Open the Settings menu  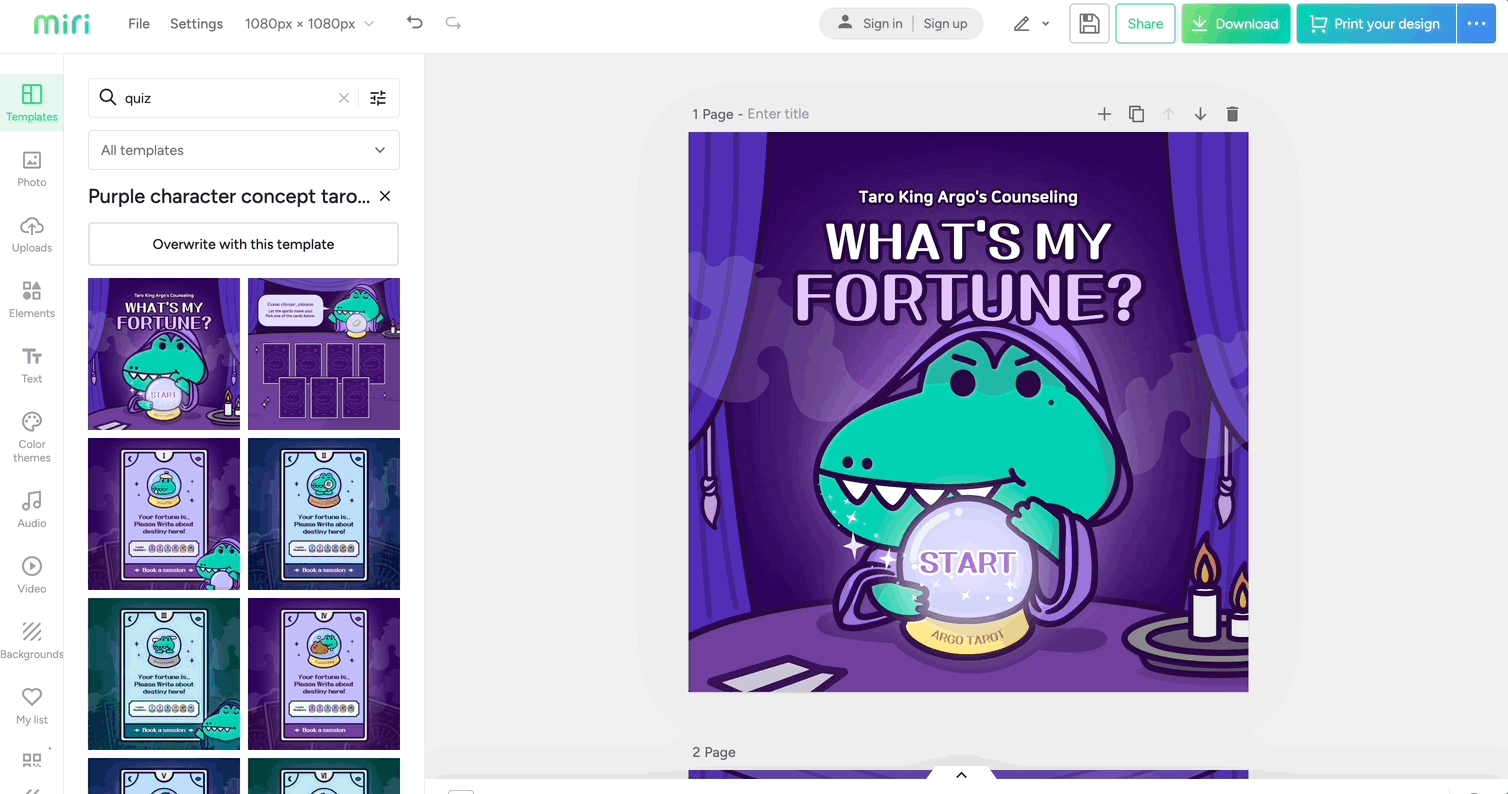[196, 24]
